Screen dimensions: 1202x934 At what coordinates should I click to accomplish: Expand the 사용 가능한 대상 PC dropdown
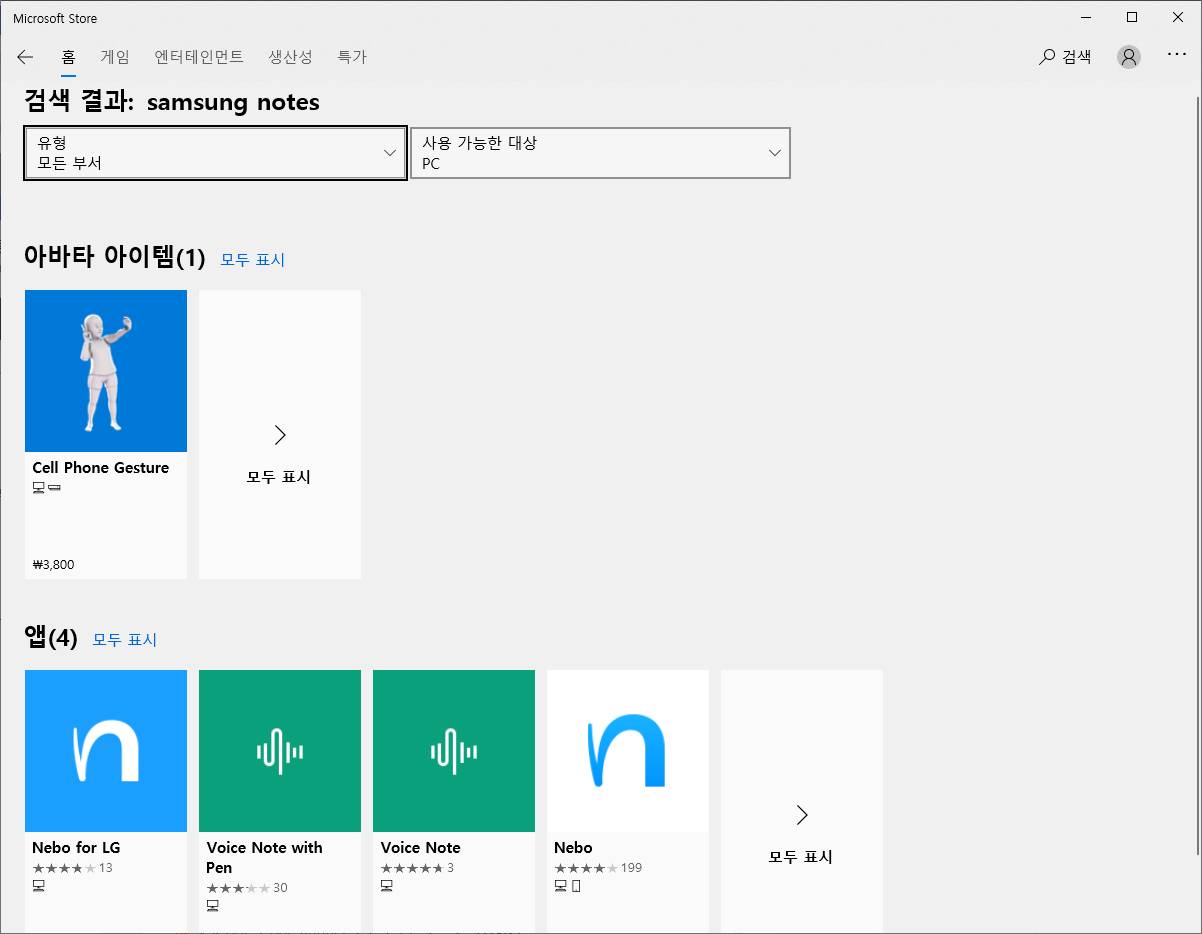tap(600, 153)
